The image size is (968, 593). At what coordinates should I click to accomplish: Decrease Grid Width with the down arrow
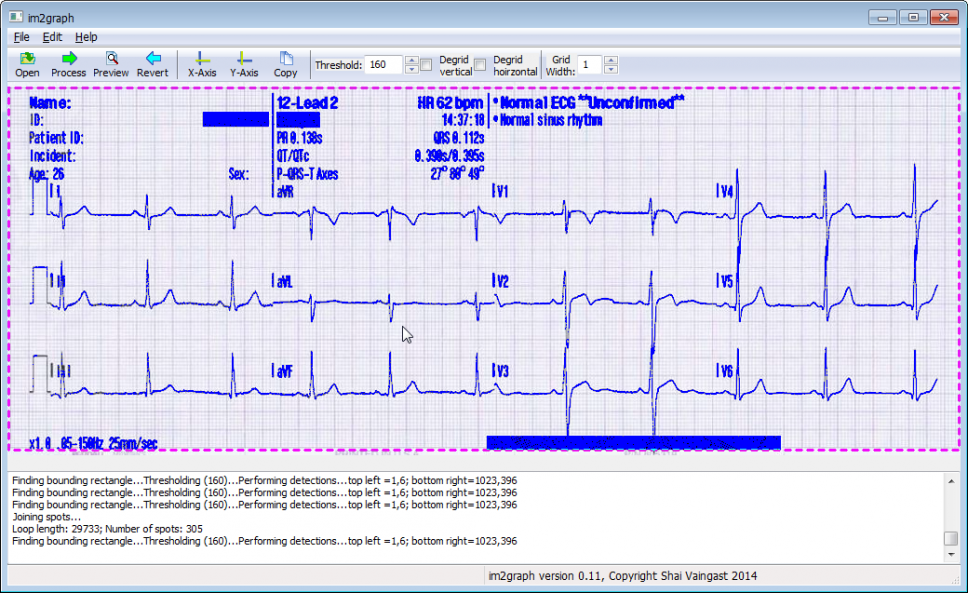(x=611, y=70)
